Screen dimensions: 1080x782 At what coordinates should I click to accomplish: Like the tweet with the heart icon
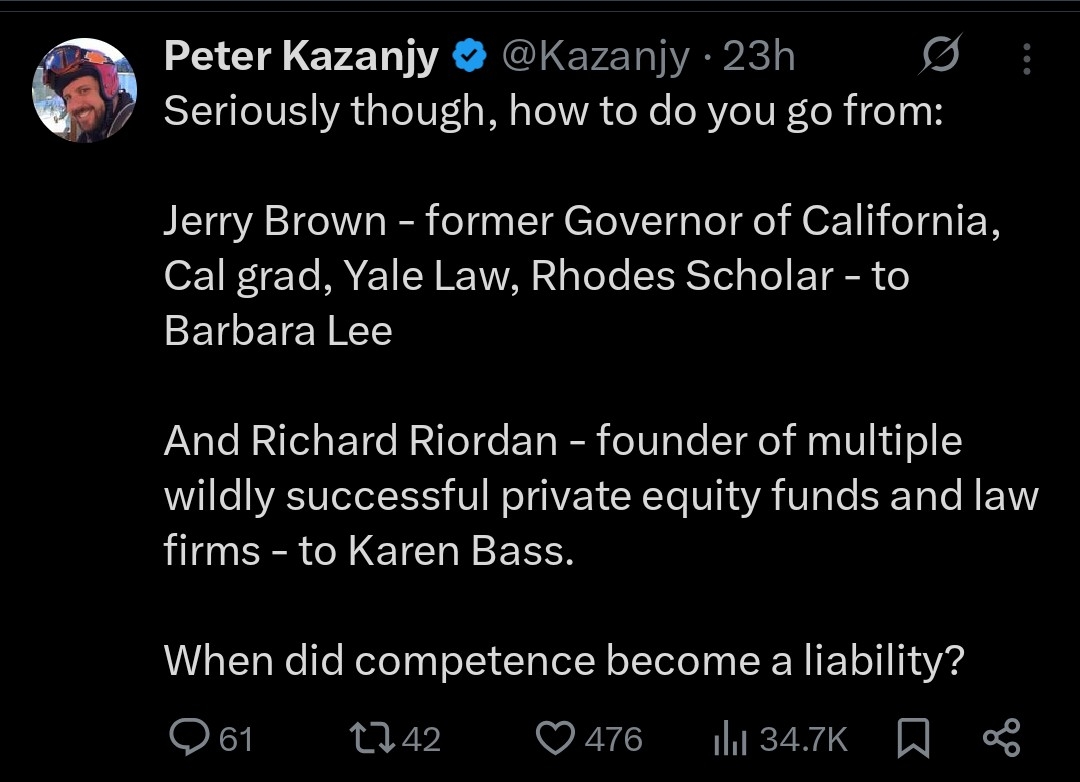coord(553,739)
